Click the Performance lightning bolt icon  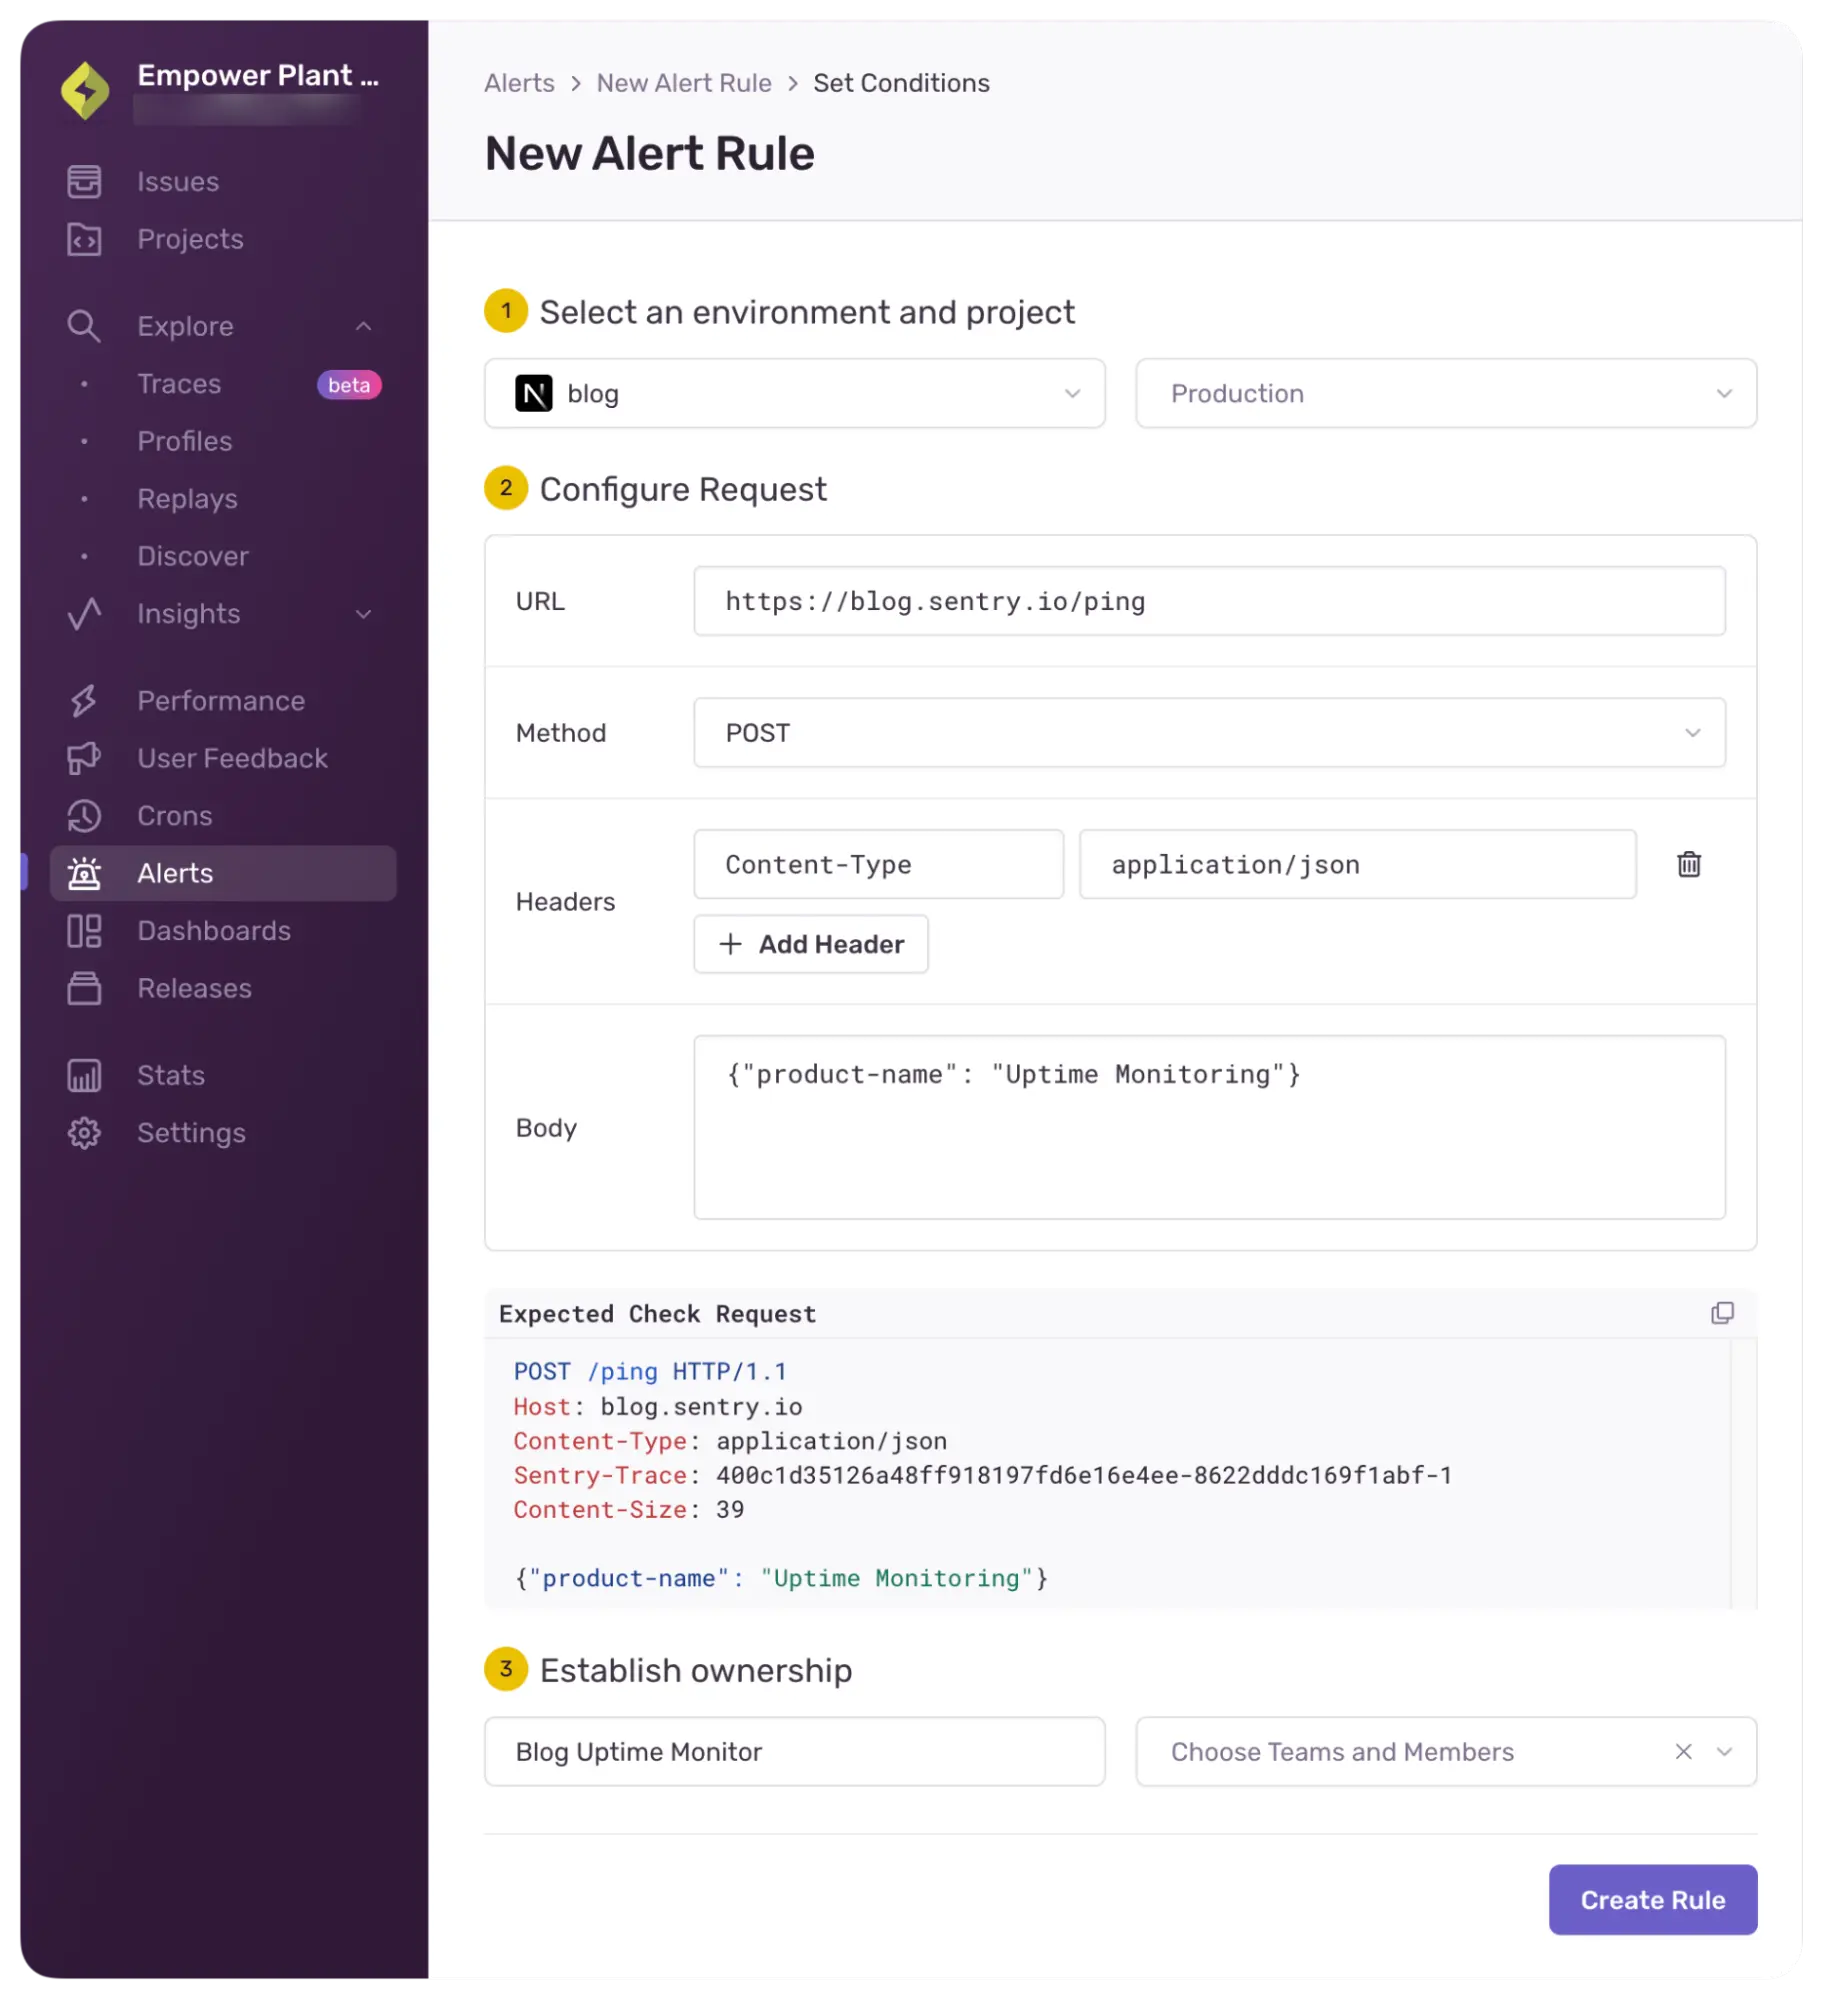pyautogui.click(x=84, y=700)
